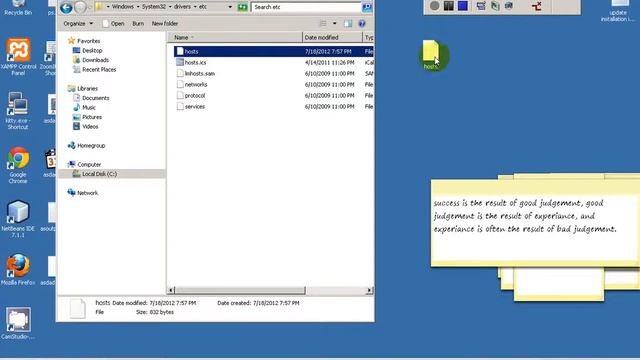Open the Videos library
The width and height of the screenshot is (640, 360).
coord(86,127)
